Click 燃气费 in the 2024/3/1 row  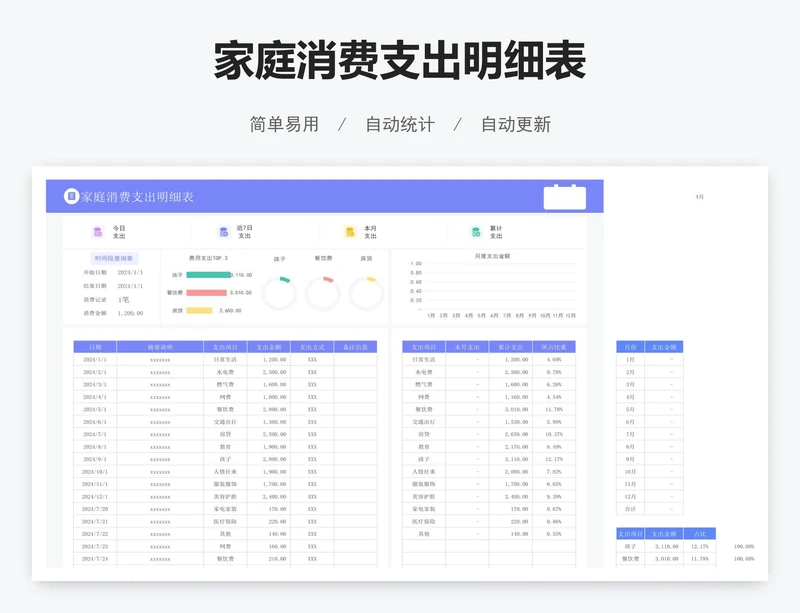pos(225,384)
